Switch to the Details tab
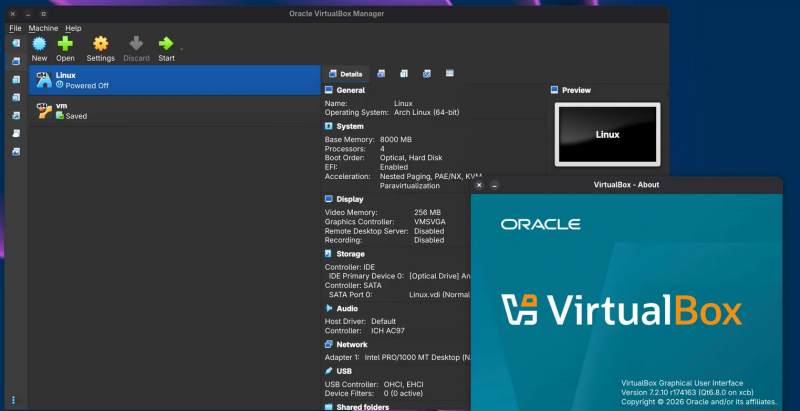Viewport: 800px width, 411px height. [x=345, y=74]
